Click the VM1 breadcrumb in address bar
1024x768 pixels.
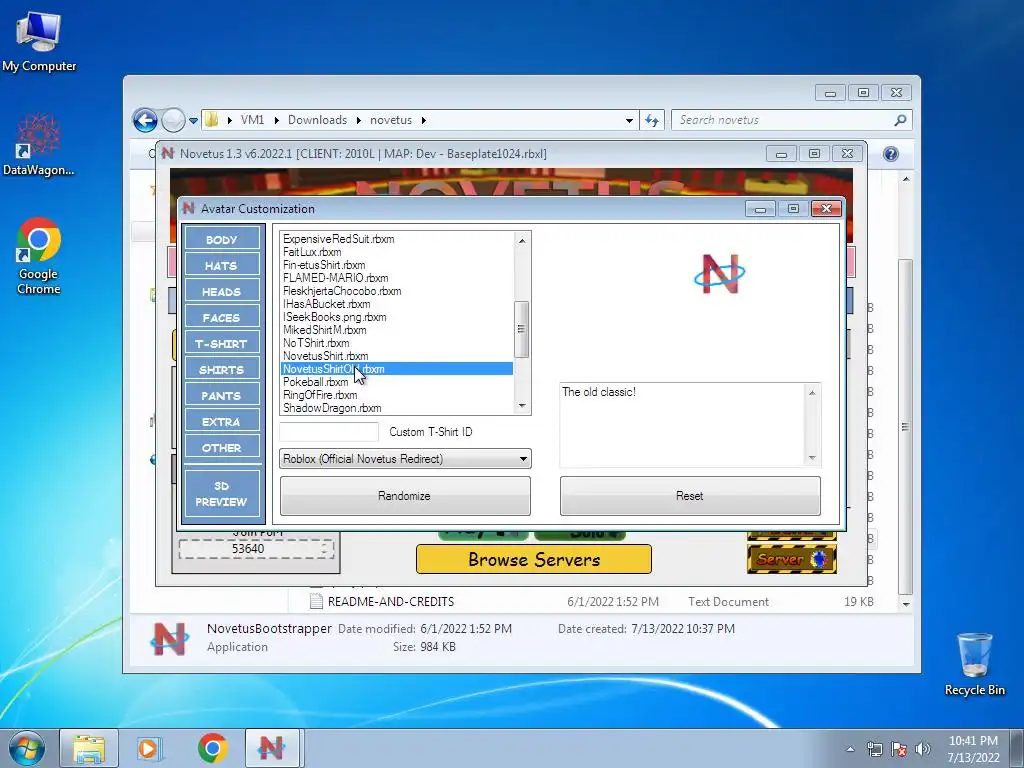(x=252, y=120)
